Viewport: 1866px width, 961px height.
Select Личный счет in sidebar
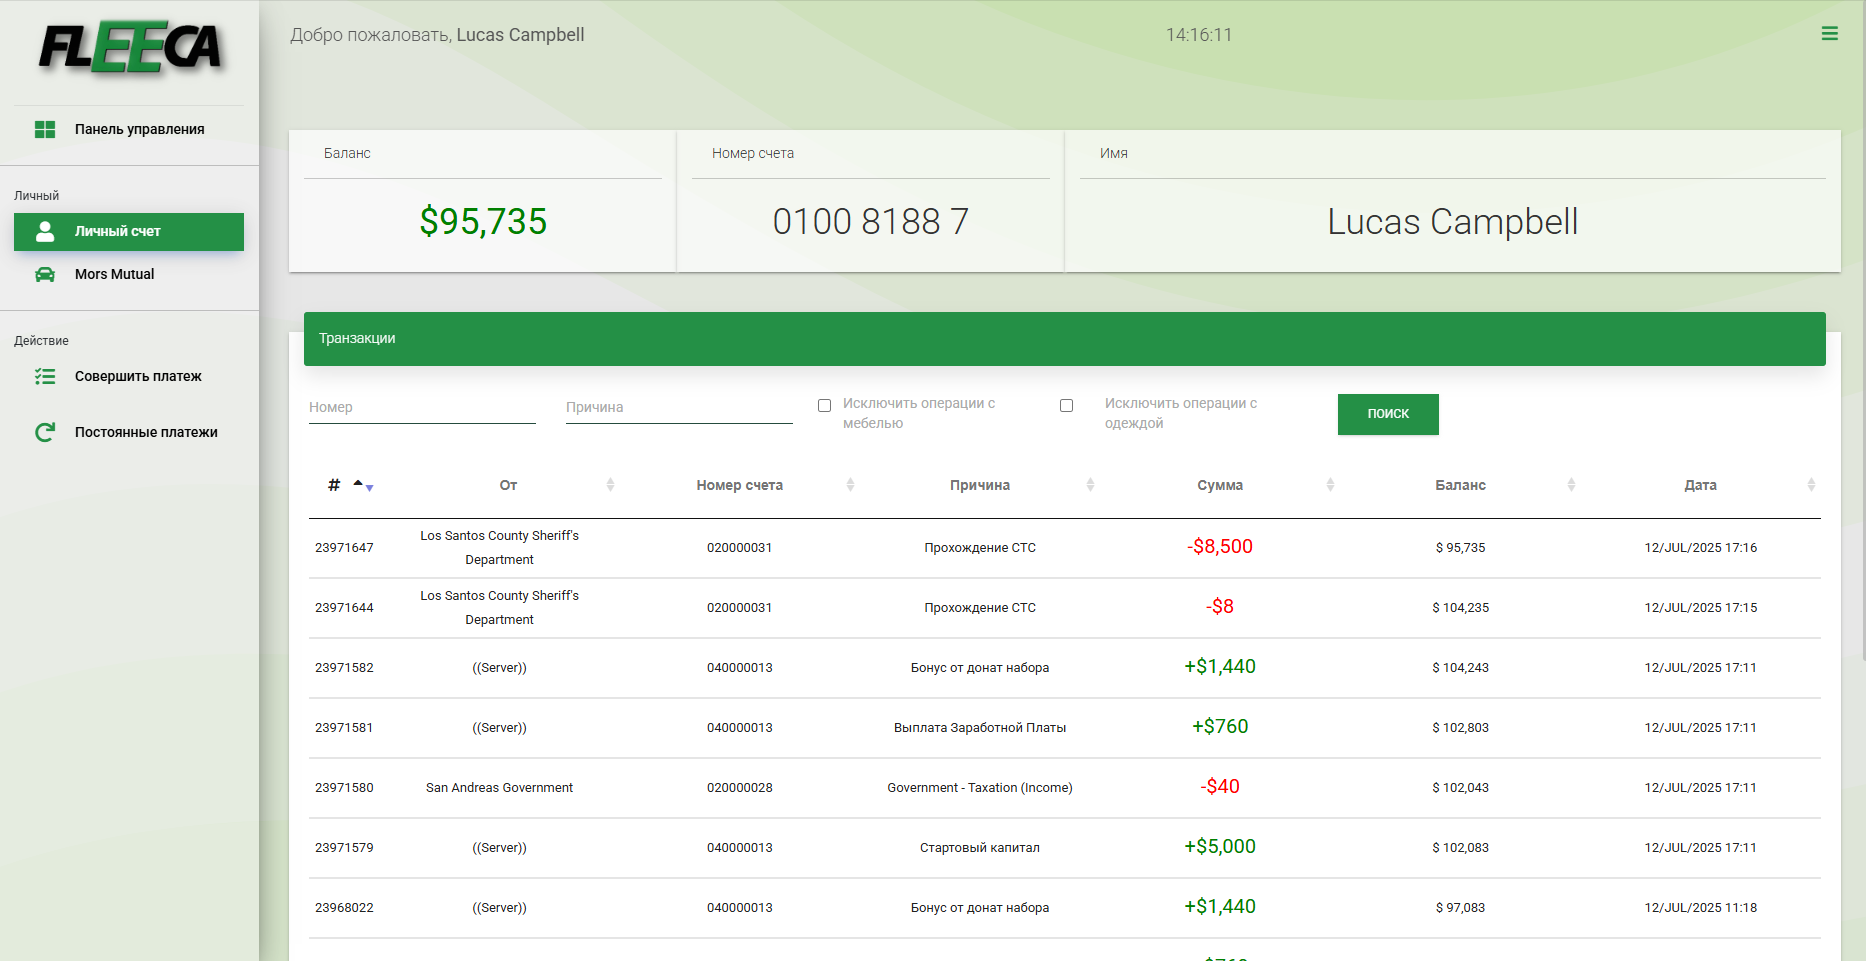tap(129, 231)
